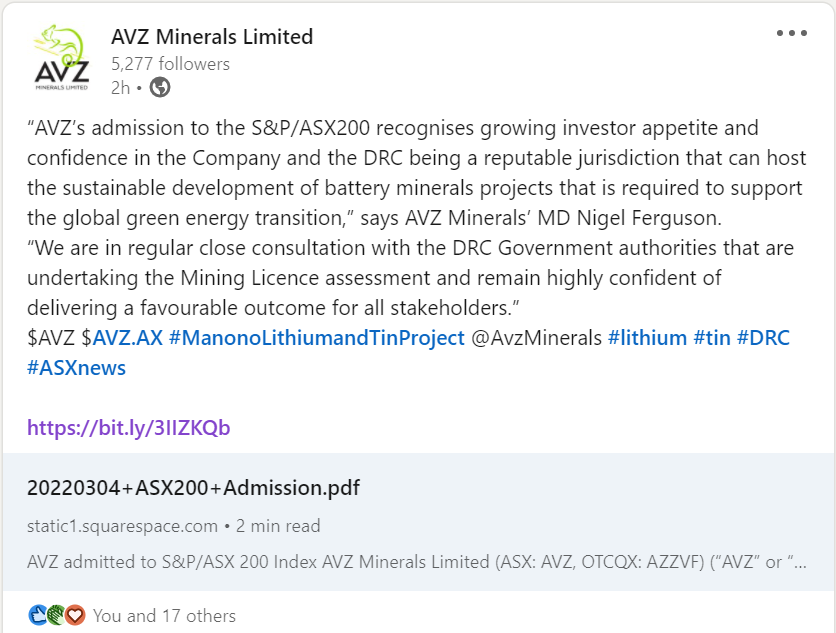Click the globe public visibility icon
This screenshot has height=633, width=836.
(x=159, y=87)
